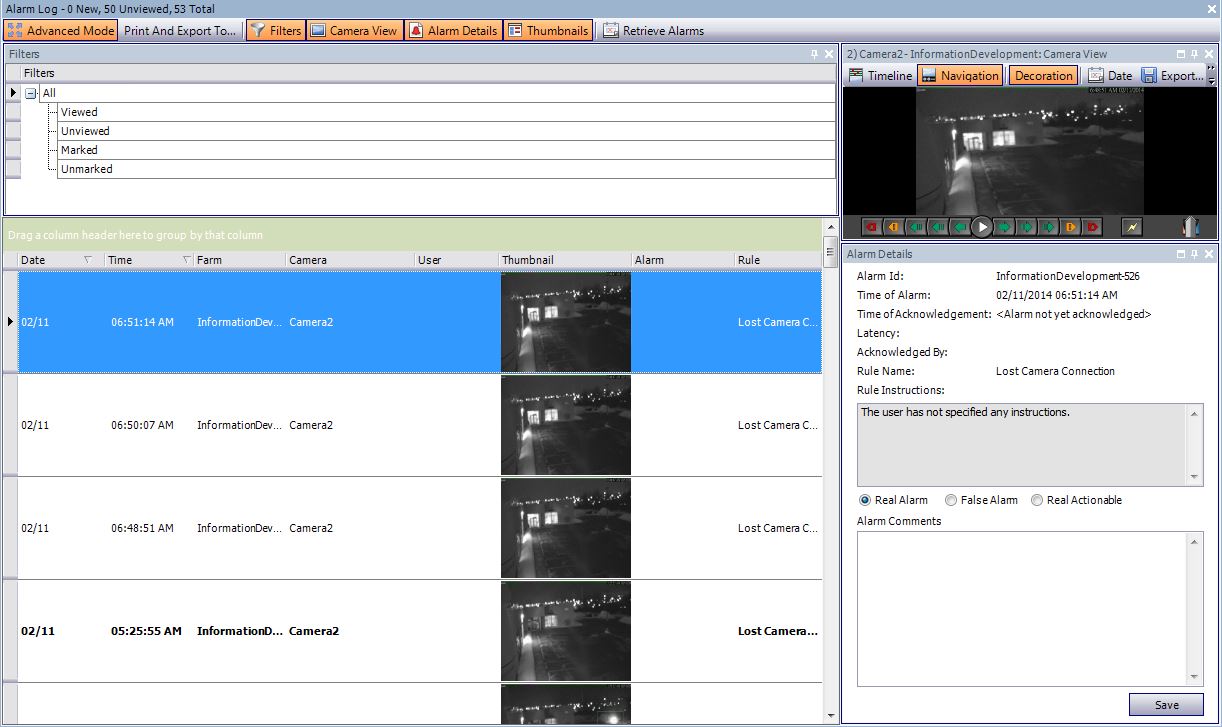Click the green forward arrow just right of play
This screenshot has width=1222, height=727.
coord(1005,227)
